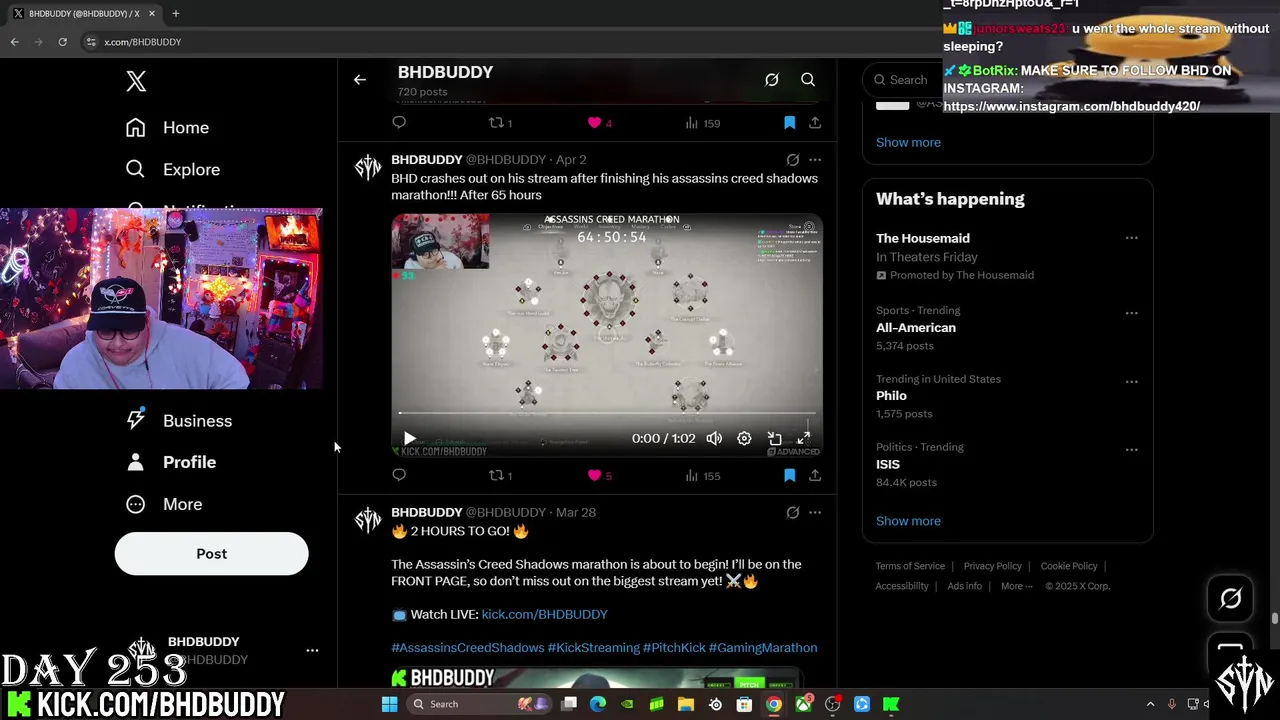The height and width of the screenshot is (720, 1280).
Task: Open Terms of Service link
Action: tap(910, 566)
